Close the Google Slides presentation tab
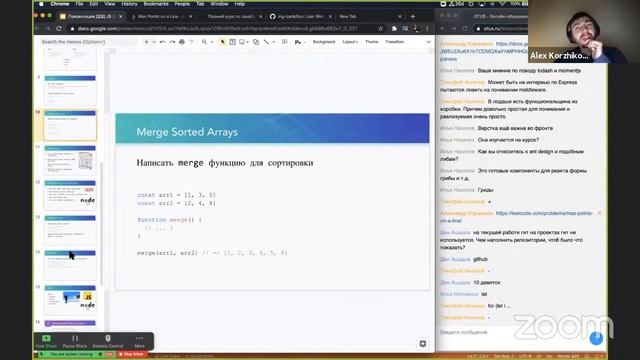Viewport: 640px width, 360px height. pyautogui.click(x=120, y=16)
